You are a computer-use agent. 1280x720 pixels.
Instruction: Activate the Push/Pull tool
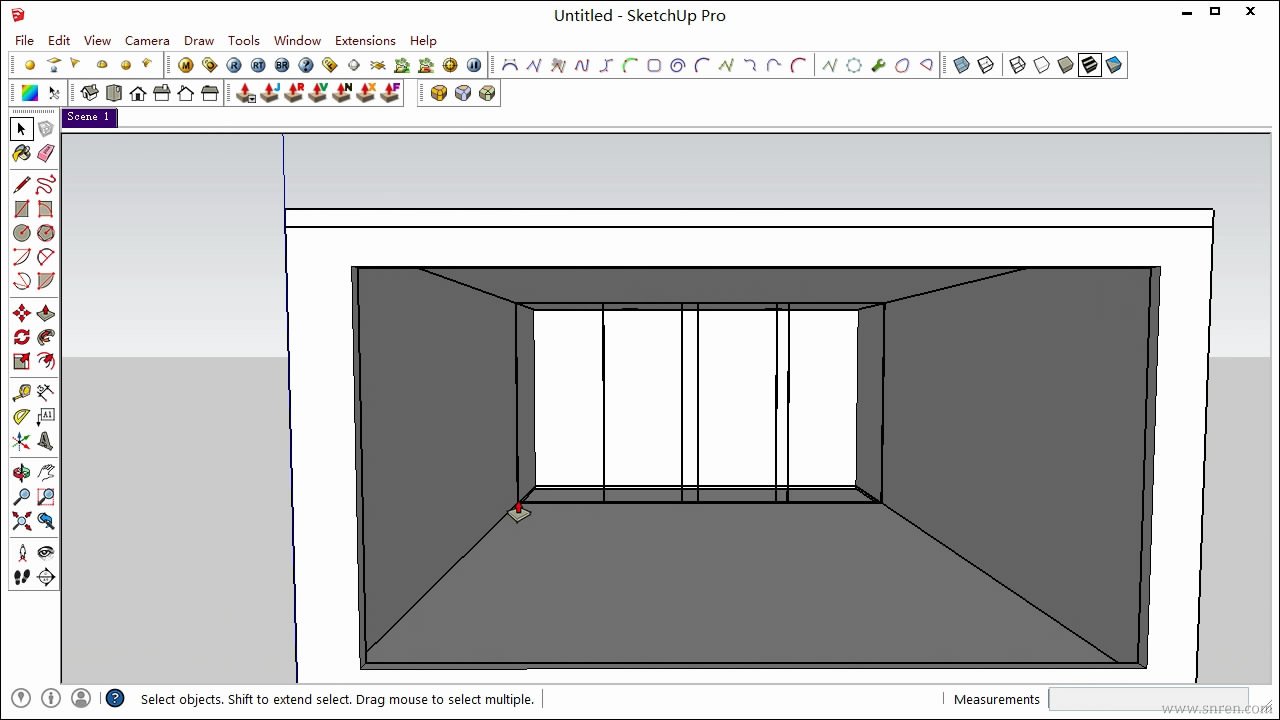(45, 313)
